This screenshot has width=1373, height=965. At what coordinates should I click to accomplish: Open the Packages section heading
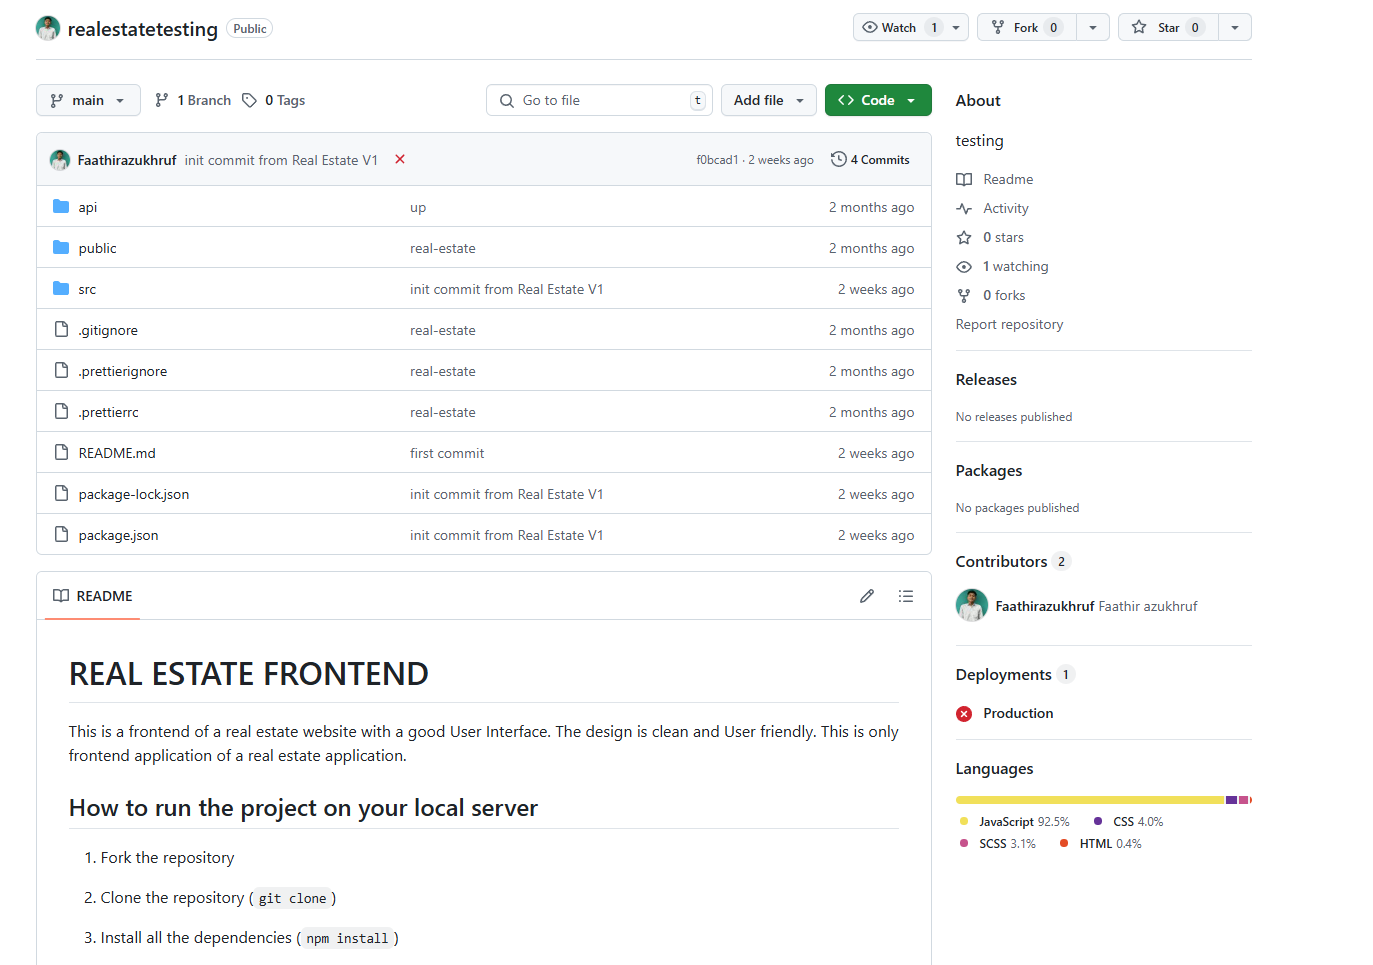click(989, 471)
